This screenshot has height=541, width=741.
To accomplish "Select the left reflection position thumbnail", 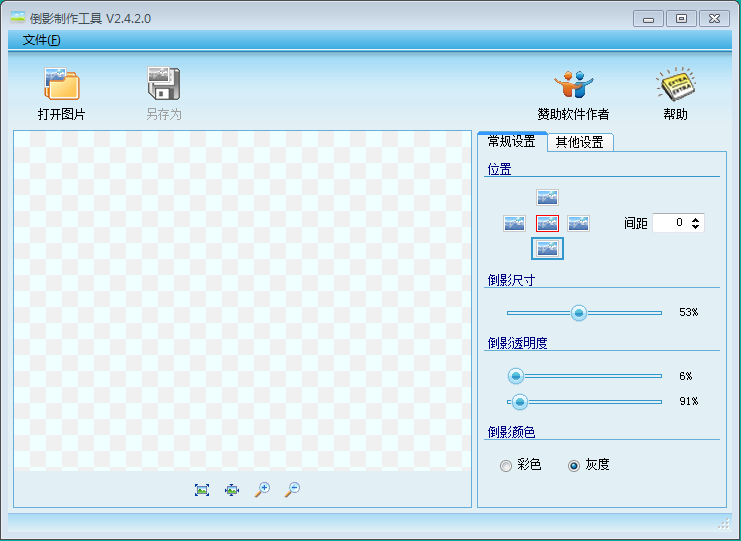I will coord(514,223).
